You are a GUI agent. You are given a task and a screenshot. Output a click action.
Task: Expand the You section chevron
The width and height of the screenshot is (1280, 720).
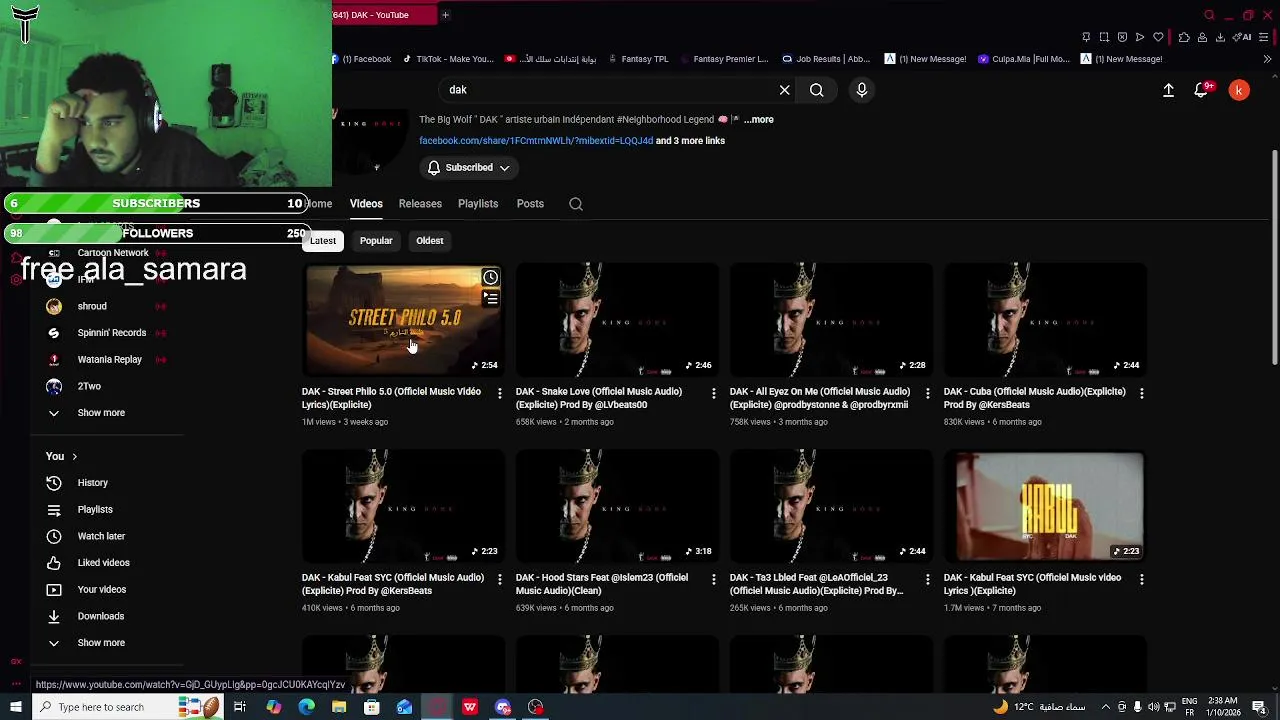(74, 457)
